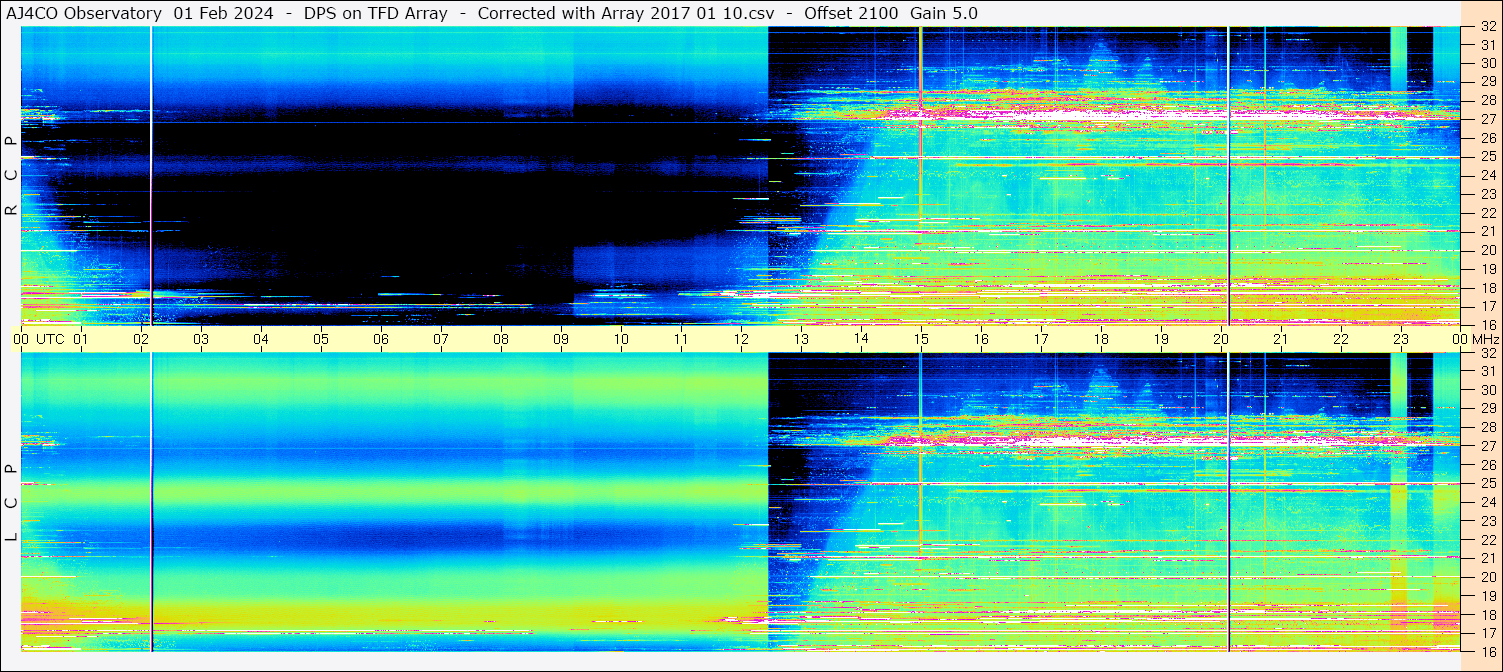Click the vertical "L C P" panel label
1503x672 pixels.
tap(11, 503)
